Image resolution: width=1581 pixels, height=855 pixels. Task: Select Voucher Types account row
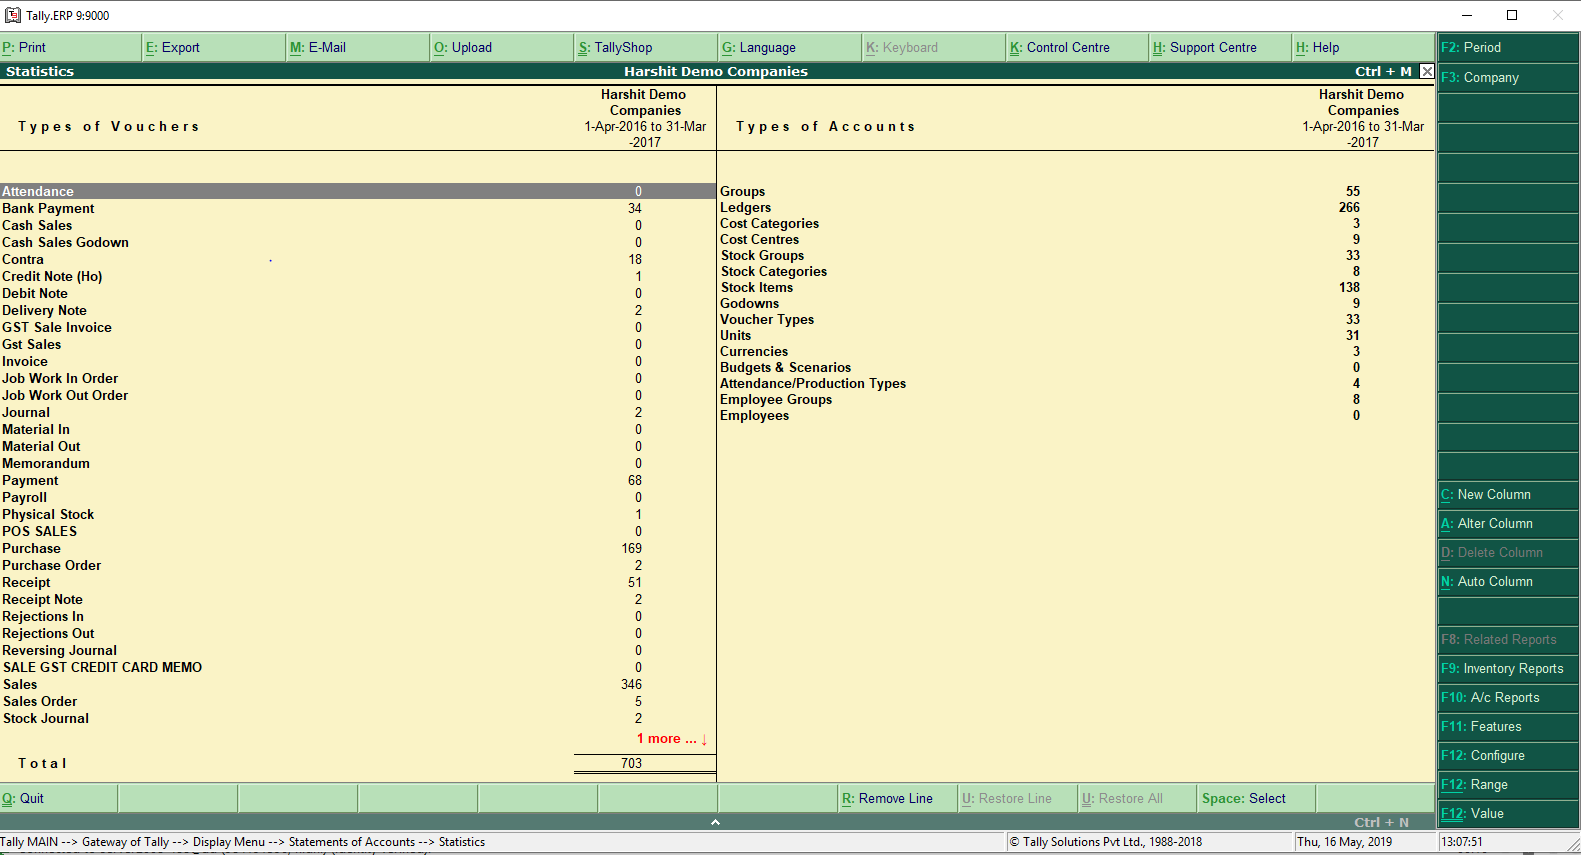[1076, 319]
